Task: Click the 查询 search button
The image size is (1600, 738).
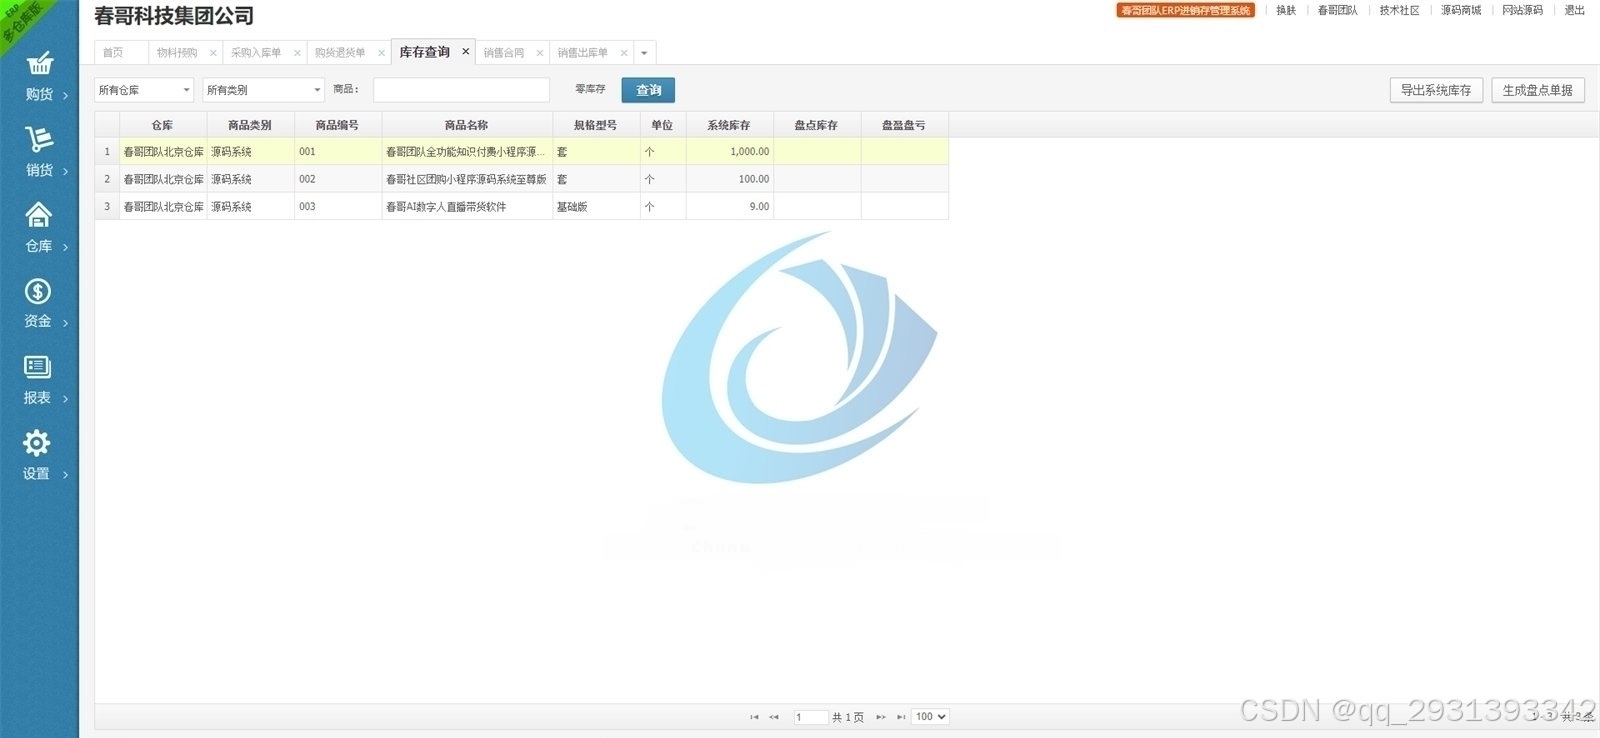Action: [x=648, y=90]
